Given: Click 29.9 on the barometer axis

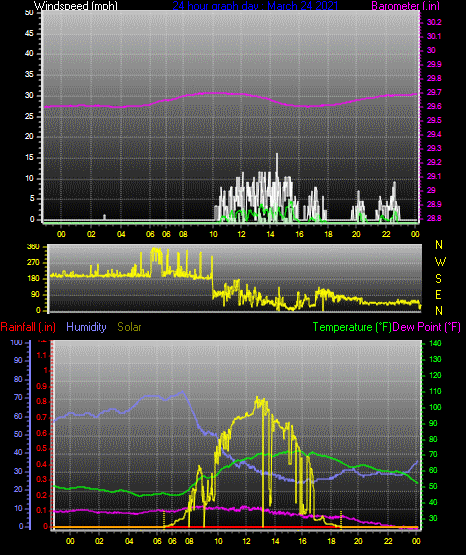Looking at the screenshot, I should point(434,64).
